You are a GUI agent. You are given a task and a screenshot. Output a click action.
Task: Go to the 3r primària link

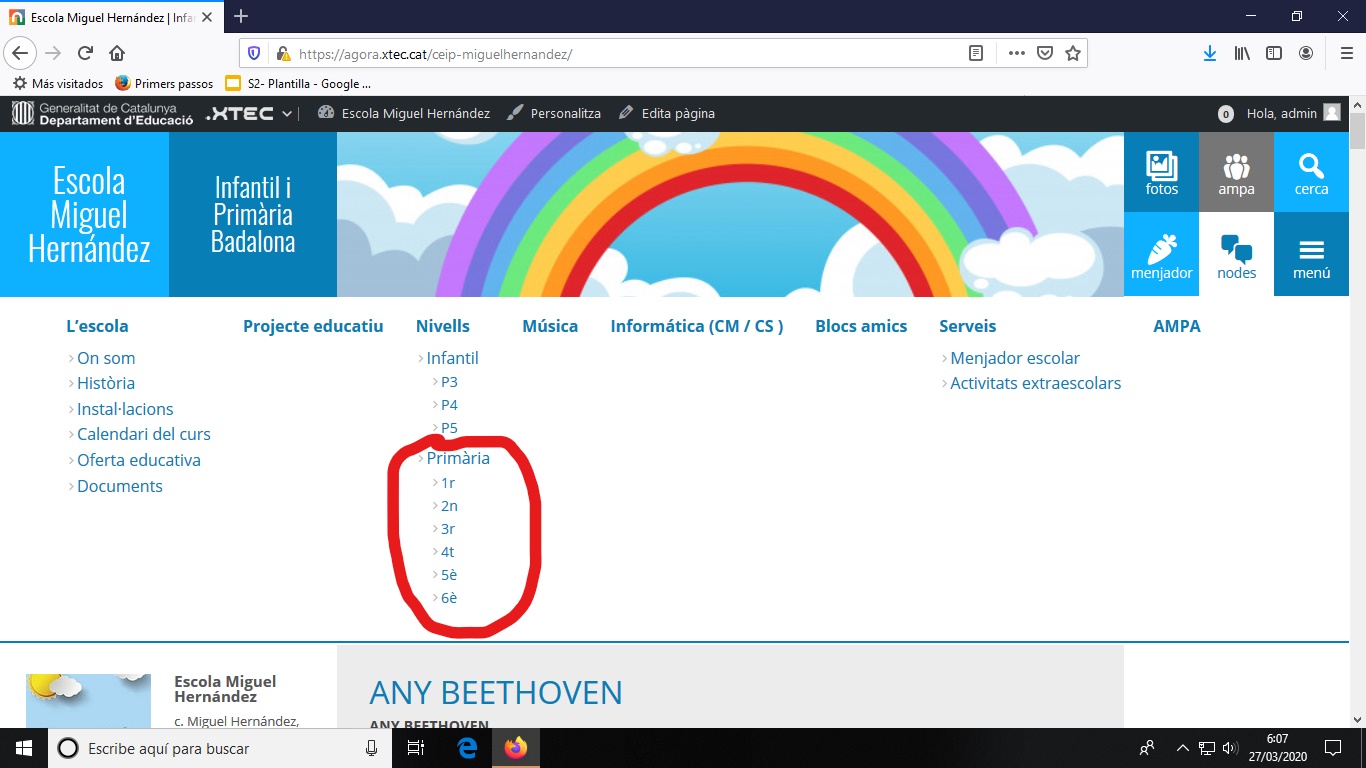point(448,529)
